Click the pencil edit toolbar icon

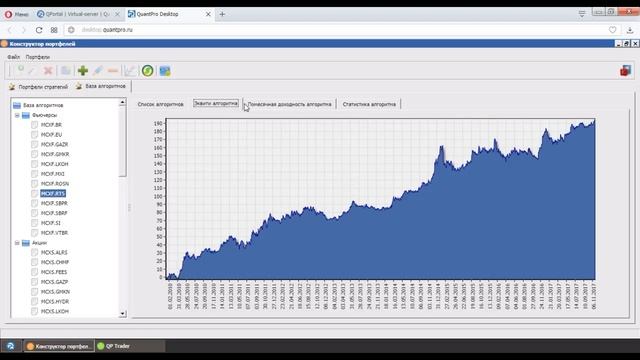pyautogui.click(x=98, y=71)
